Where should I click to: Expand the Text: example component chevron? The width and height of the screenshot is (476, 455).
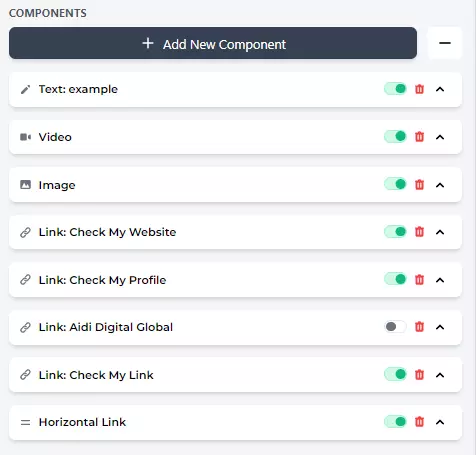(x=440, y=89)
